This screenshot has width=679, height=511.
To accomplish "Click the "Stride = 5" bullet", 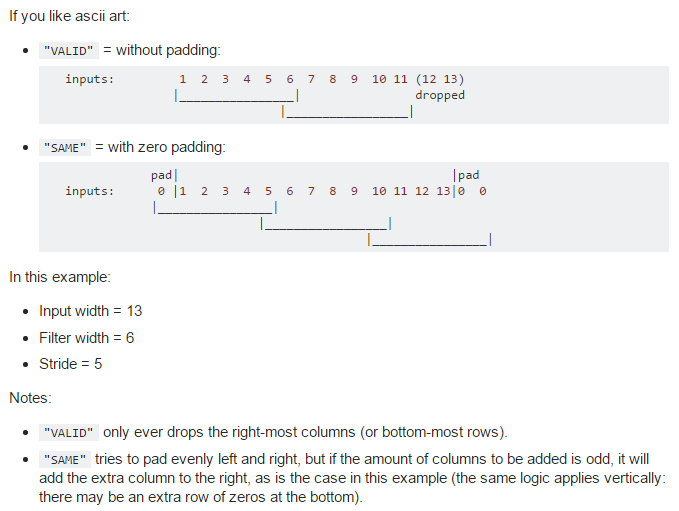I will [71, 364].
